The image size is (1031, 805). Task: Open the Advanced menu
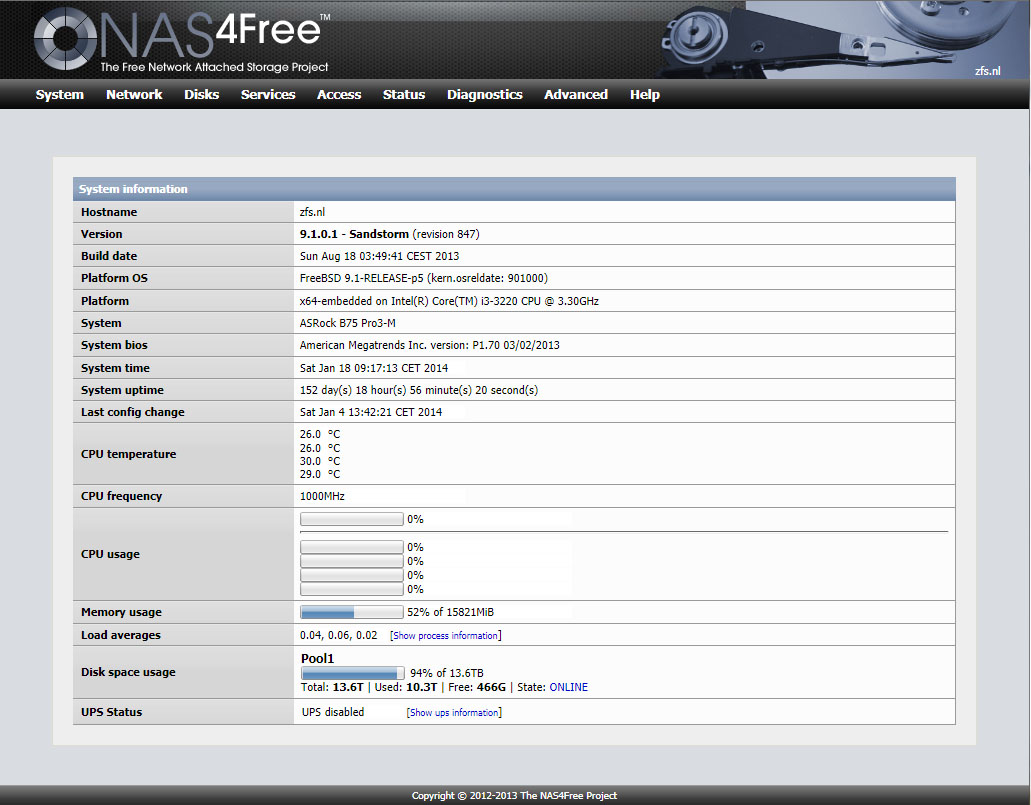[576, 95]
